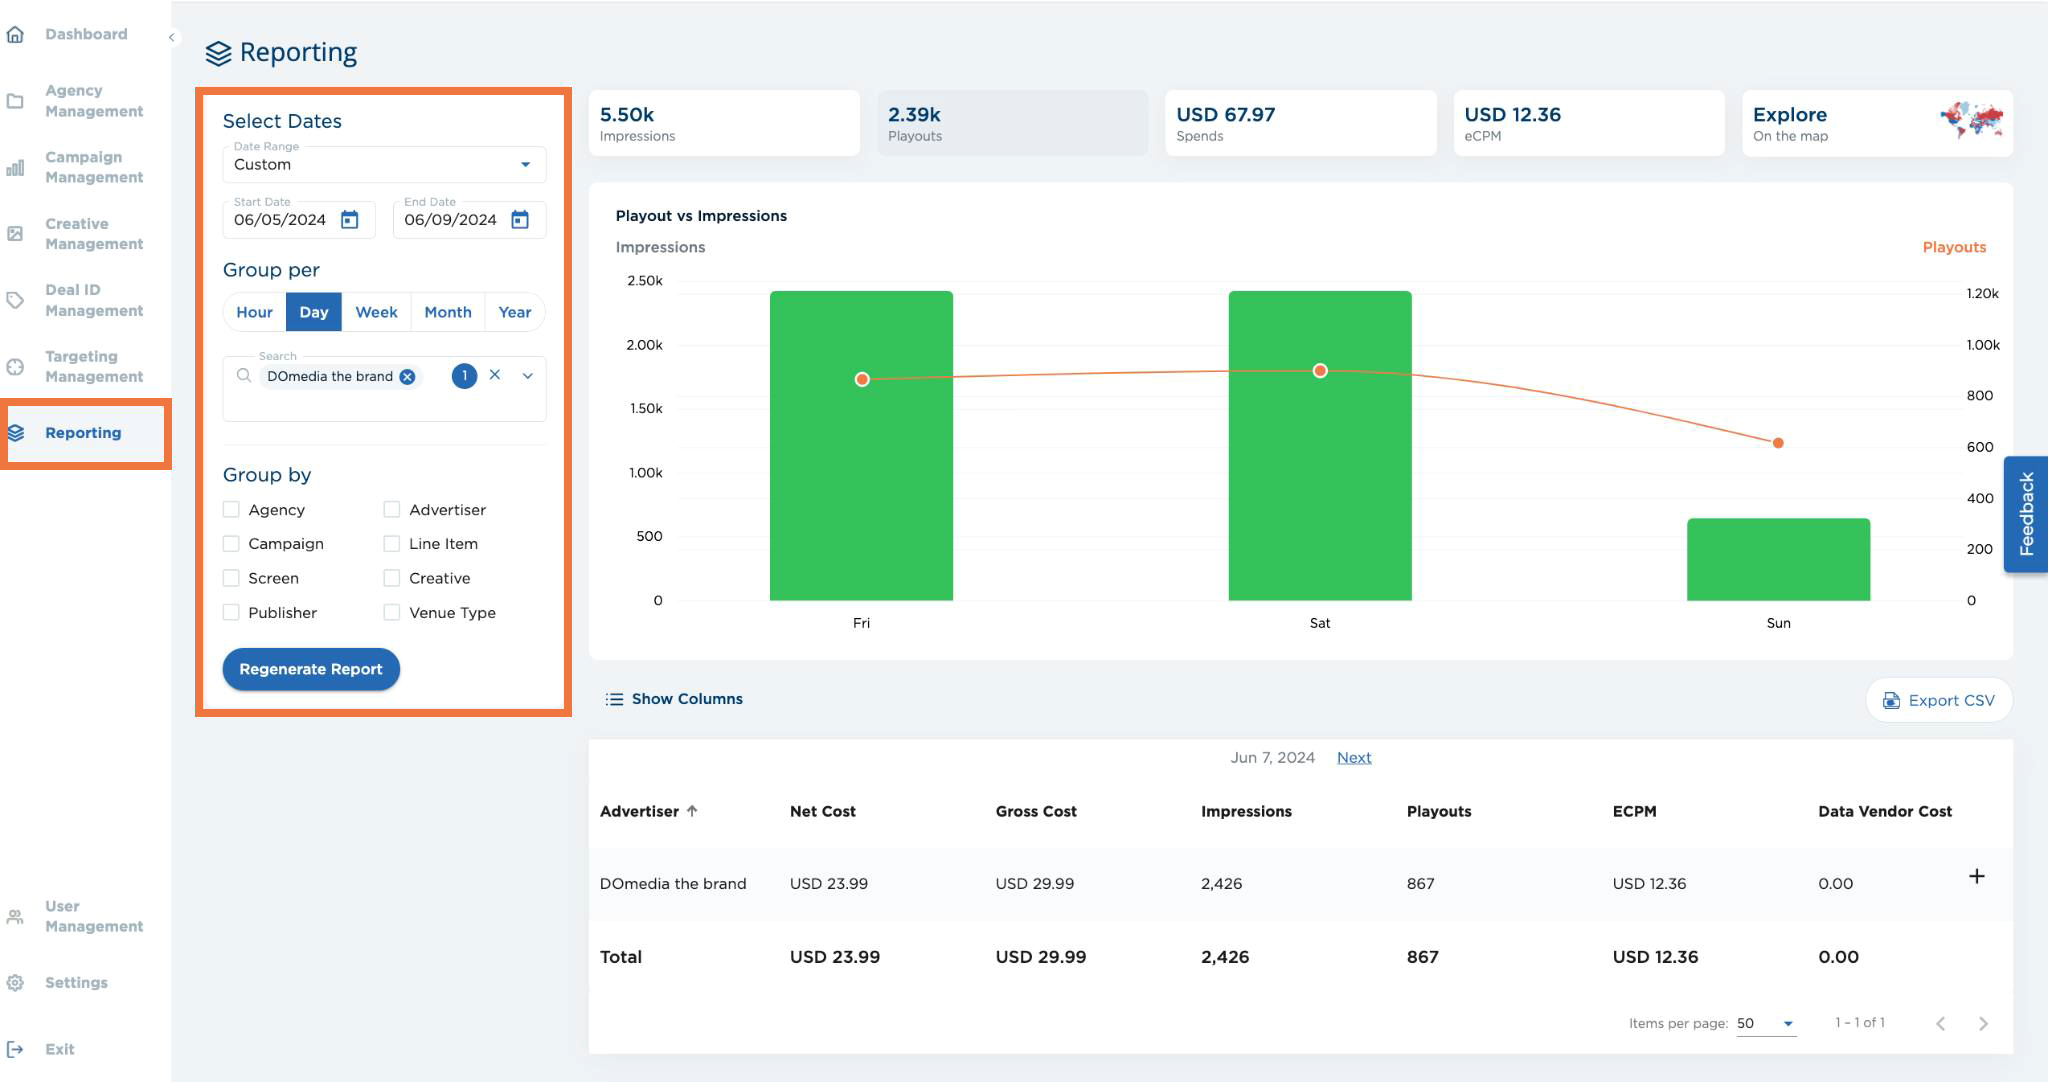The width and height of the screenshot is (2048, 1082).
Task: Check the Agency group by checkbox
Action: (x=231, y=510)
